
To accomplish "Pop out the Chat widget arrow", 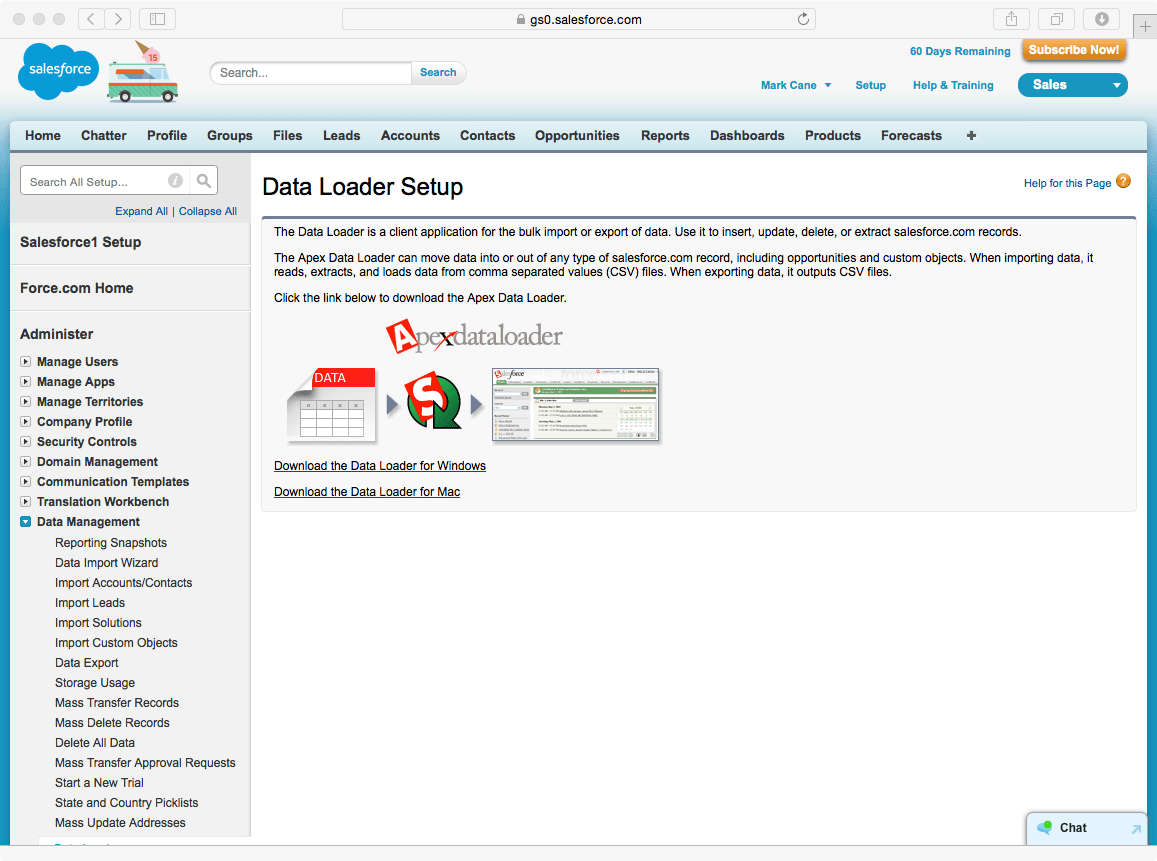I will pyautogui.click(x=1136, y=829).
